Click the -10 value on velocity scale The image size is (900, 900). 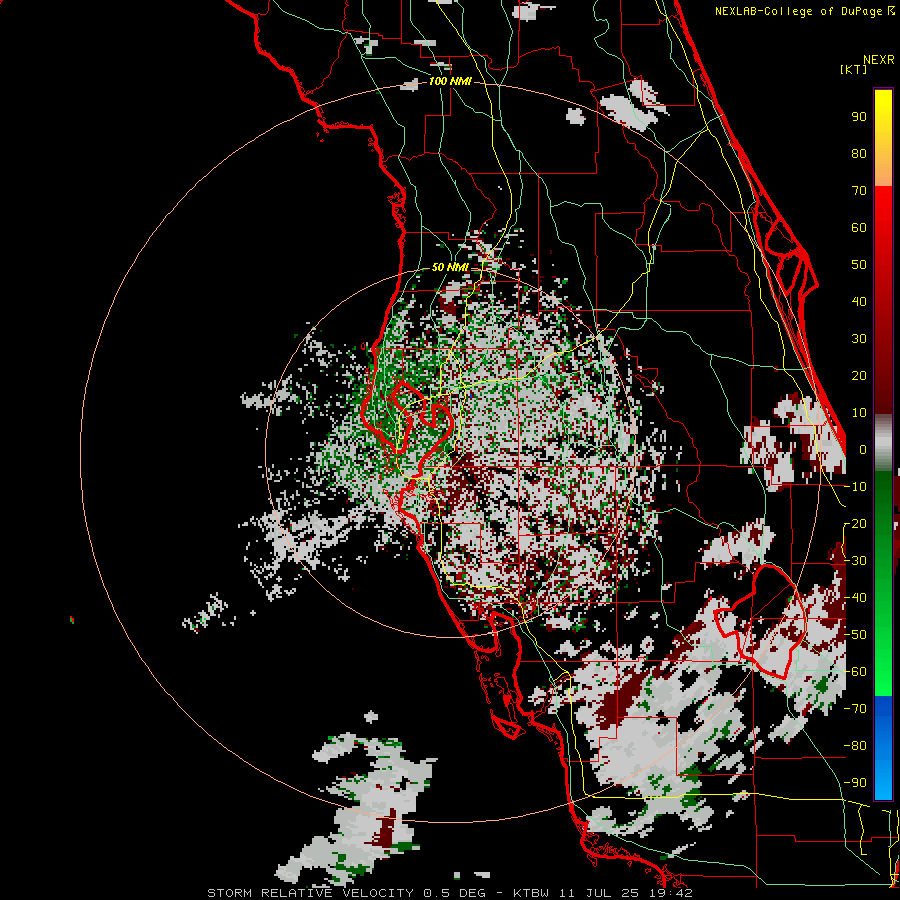point(855,487)
